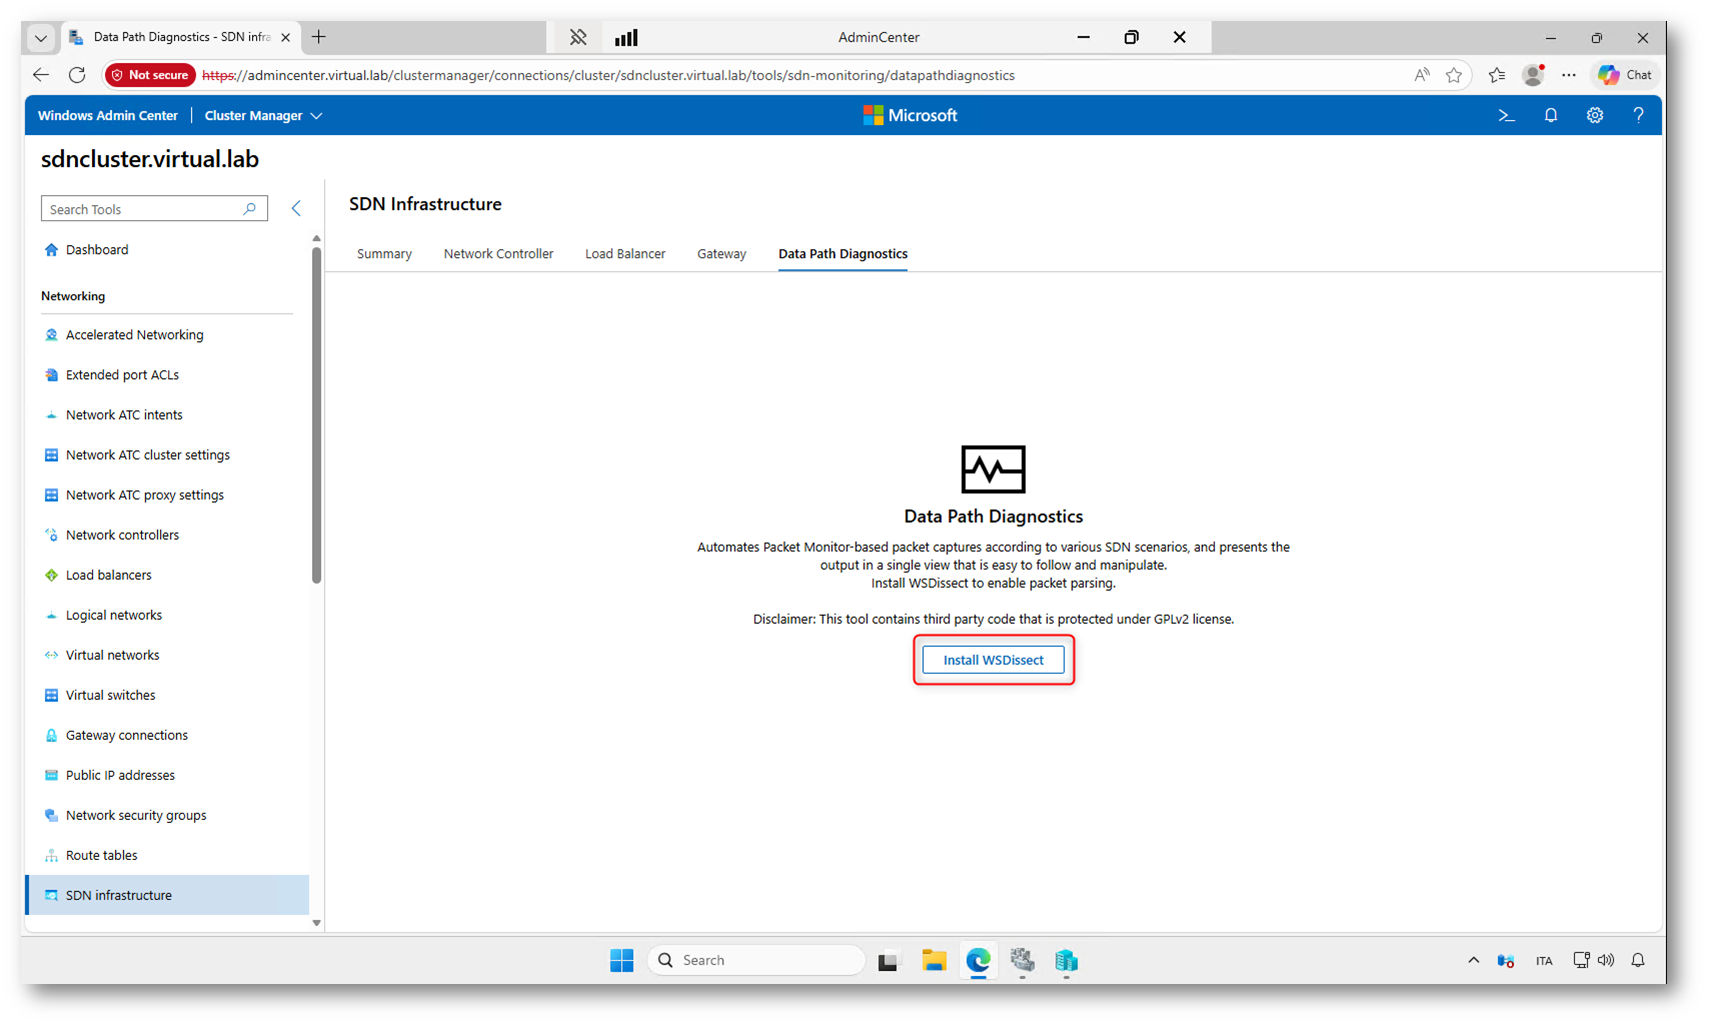
Task: Collapse the tools sidebar with the chevron
Action: click(x=296, y=208)
